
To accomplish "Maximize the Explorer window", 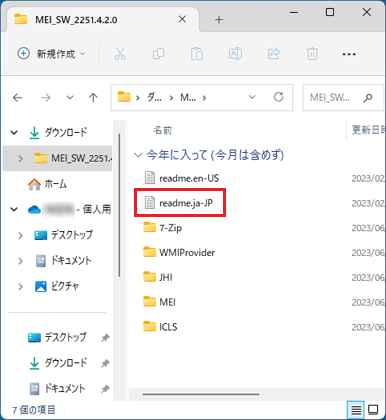I will click(x=330, y=12).
